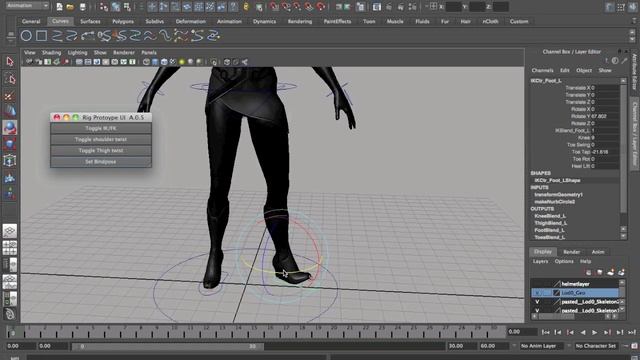Click the range slider bar handle
The height and width of the screenshot is (360, 640).
coord(168,346)
